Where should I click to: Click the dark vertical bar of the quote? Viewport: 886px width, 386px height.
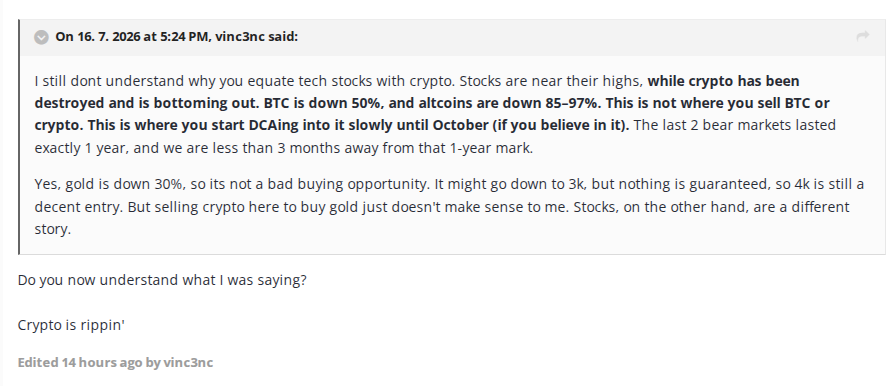click(19, 137)
